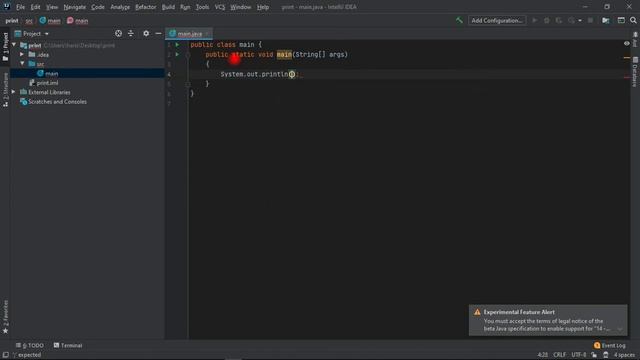Open the Window menu
The height and width of the screenshot is (360, 640).
[241, 7]
